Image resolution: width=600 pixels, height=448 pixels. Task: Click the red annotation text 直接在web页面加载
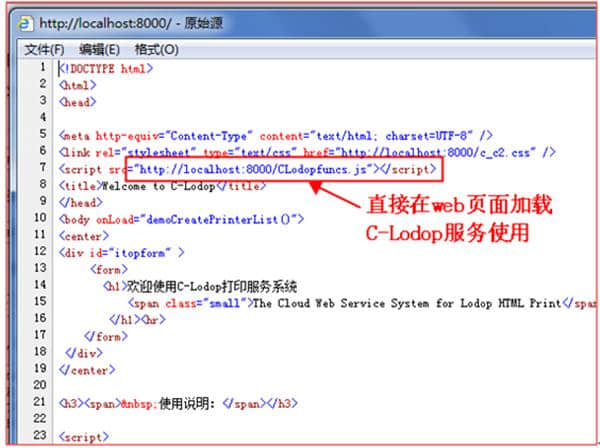(x=460, y=205)
